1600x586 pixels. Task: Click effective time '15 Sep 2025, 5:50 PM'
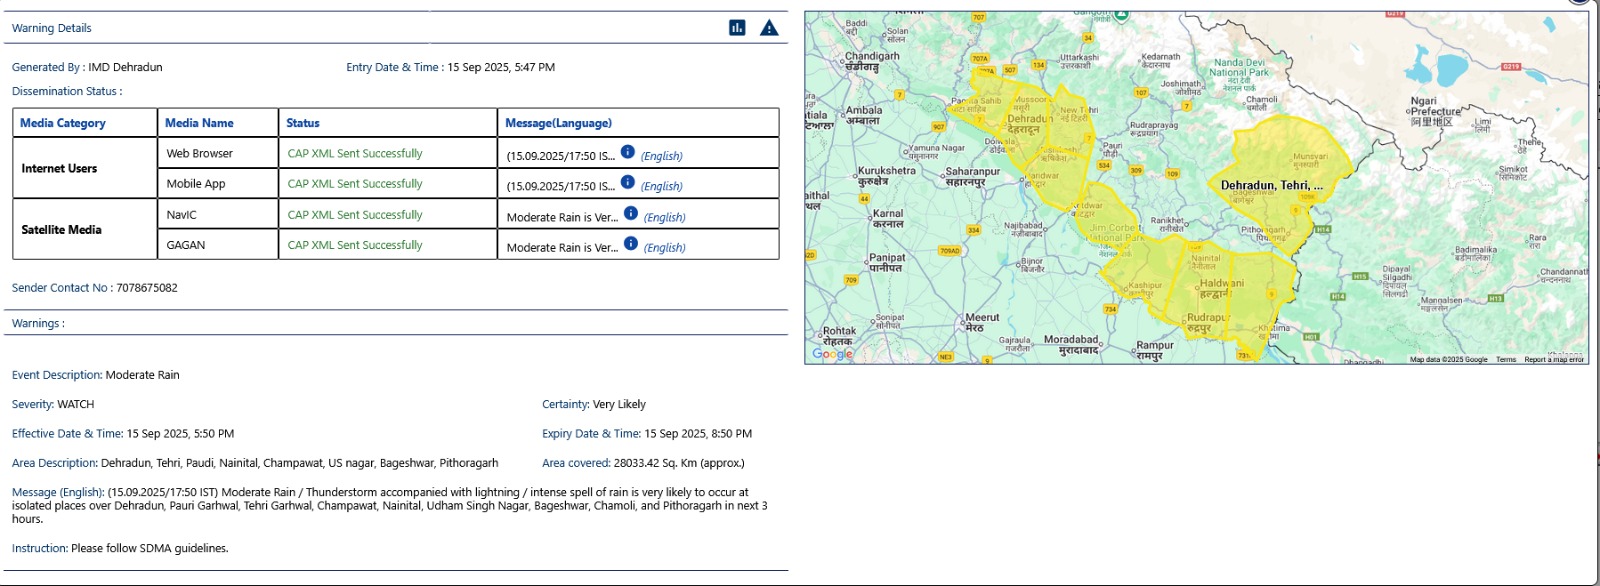(180, 433)
